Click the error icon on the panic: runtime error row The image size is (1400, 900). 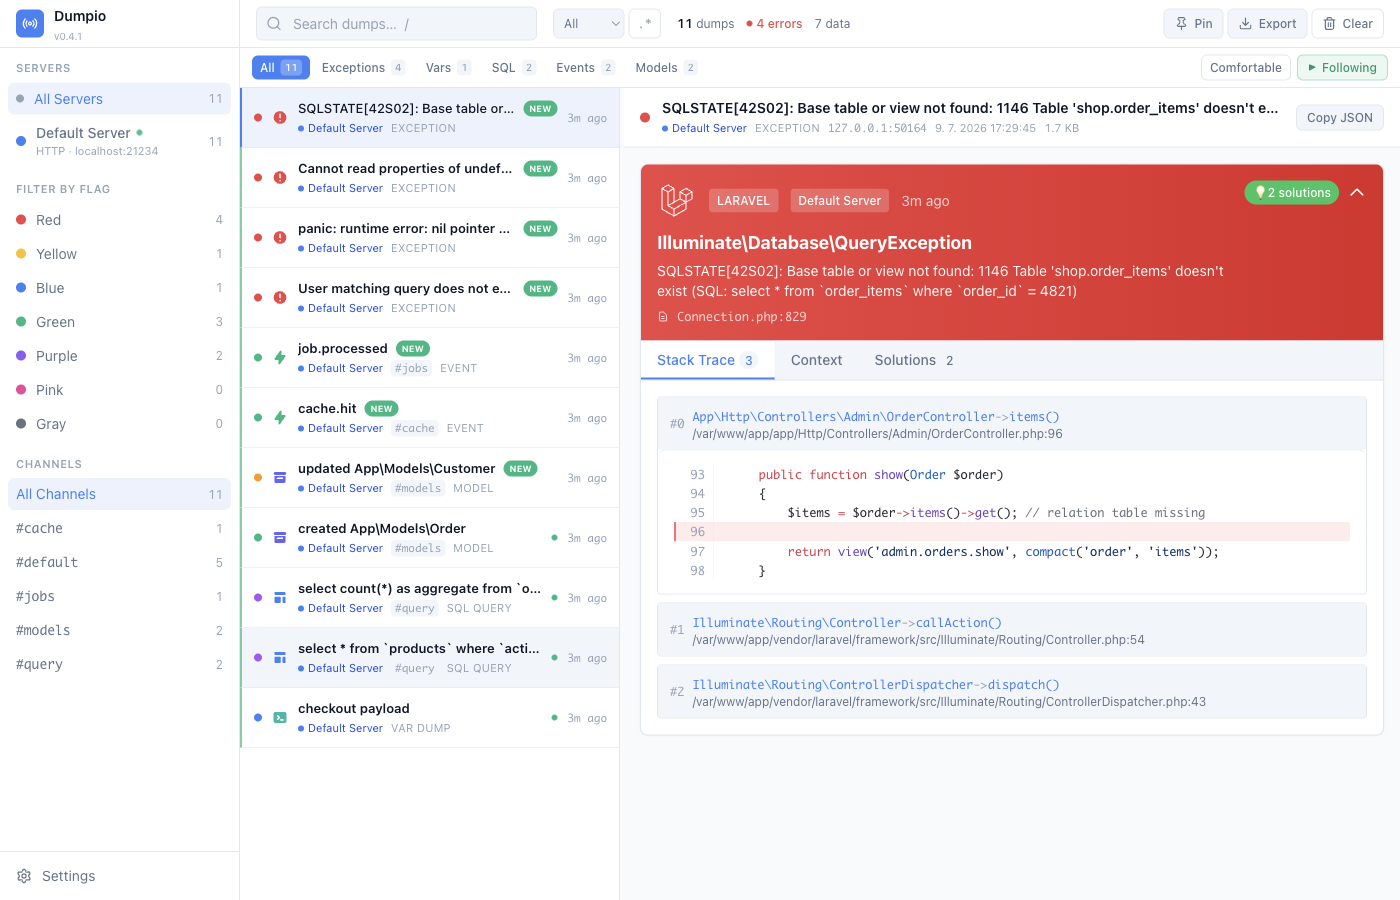[x=280, y=238]
